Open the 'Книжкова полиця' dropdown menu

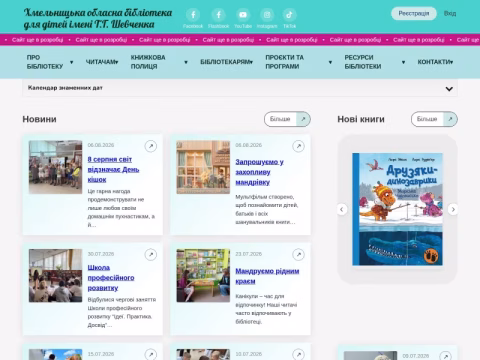(x=159, y=62)
